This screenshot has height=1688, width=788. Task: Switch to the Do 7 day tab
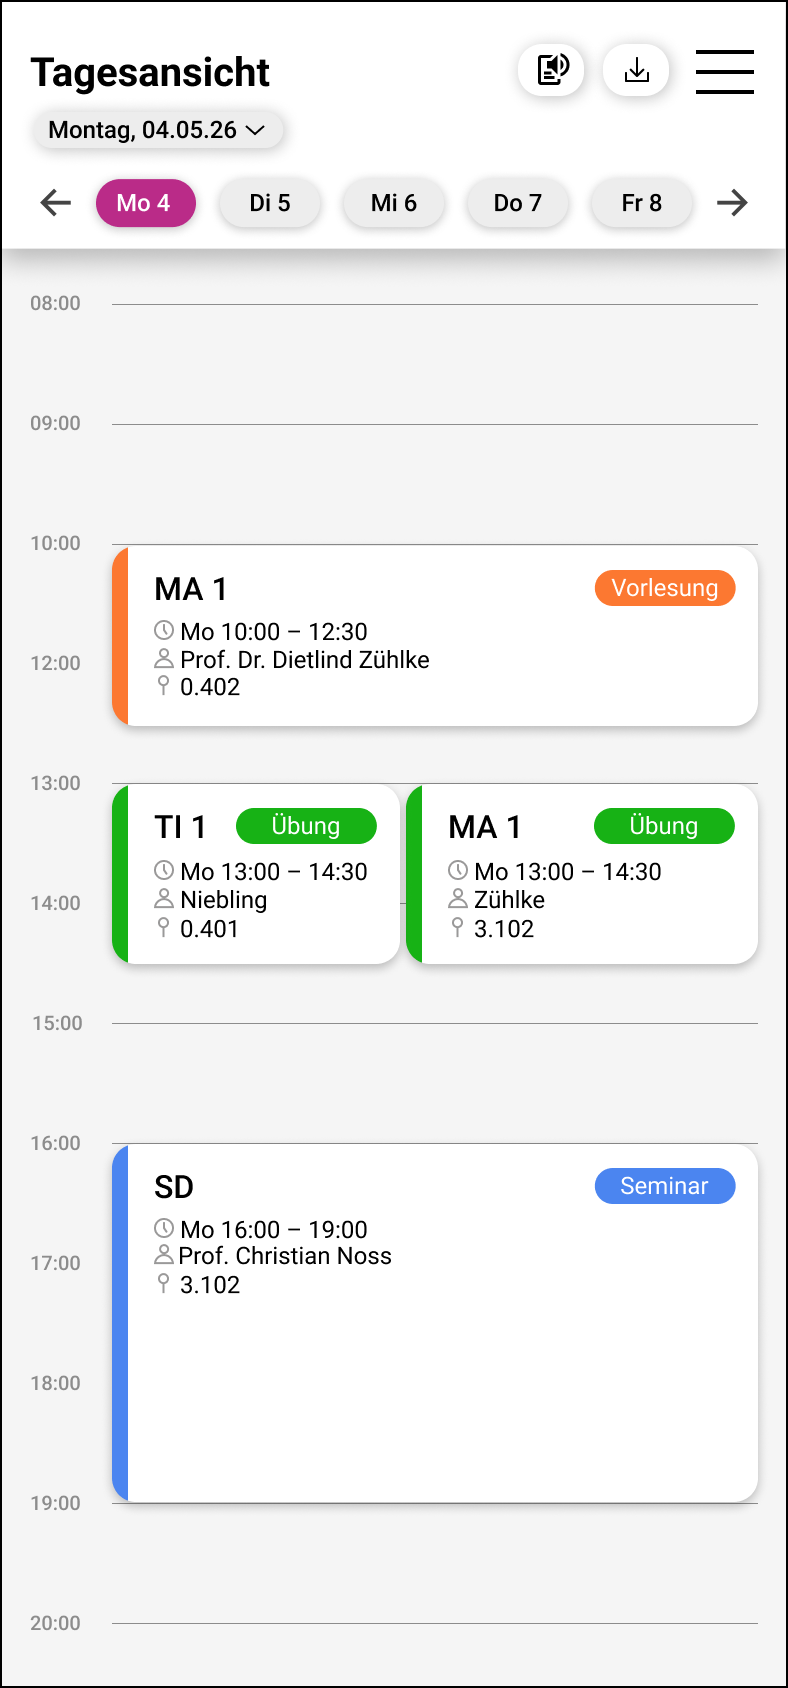pyautogui.click(x=518, y=203)
